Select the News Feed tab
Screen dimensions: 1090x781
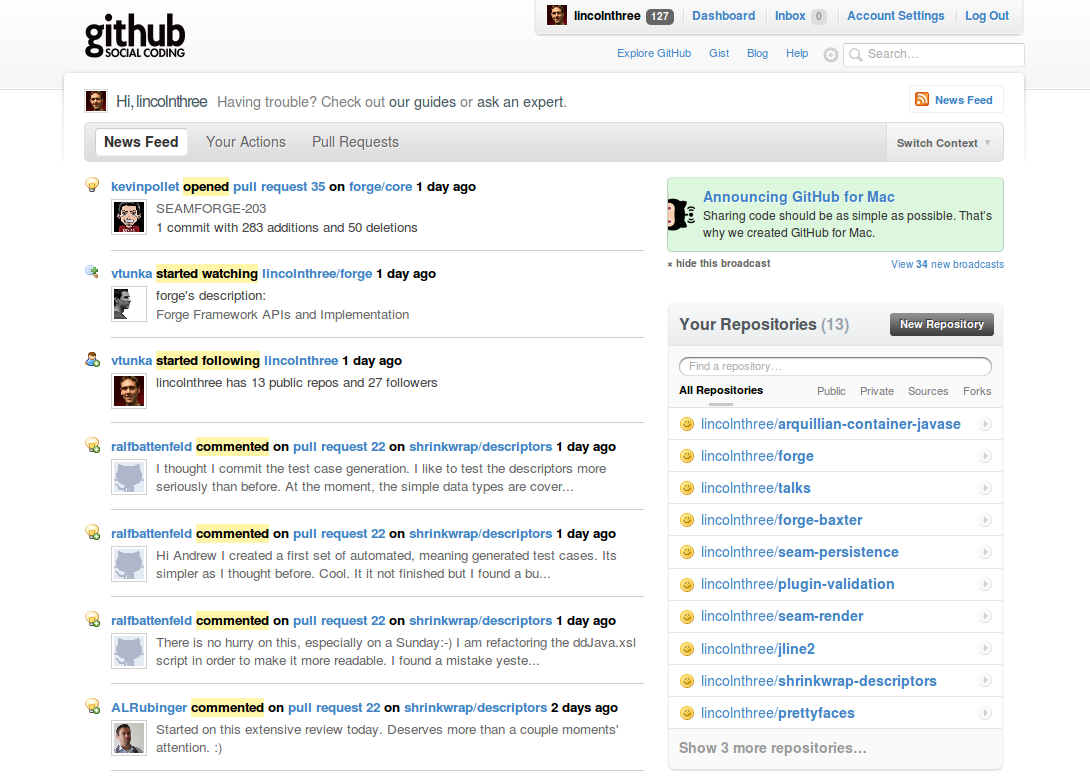tap(141, 142)
